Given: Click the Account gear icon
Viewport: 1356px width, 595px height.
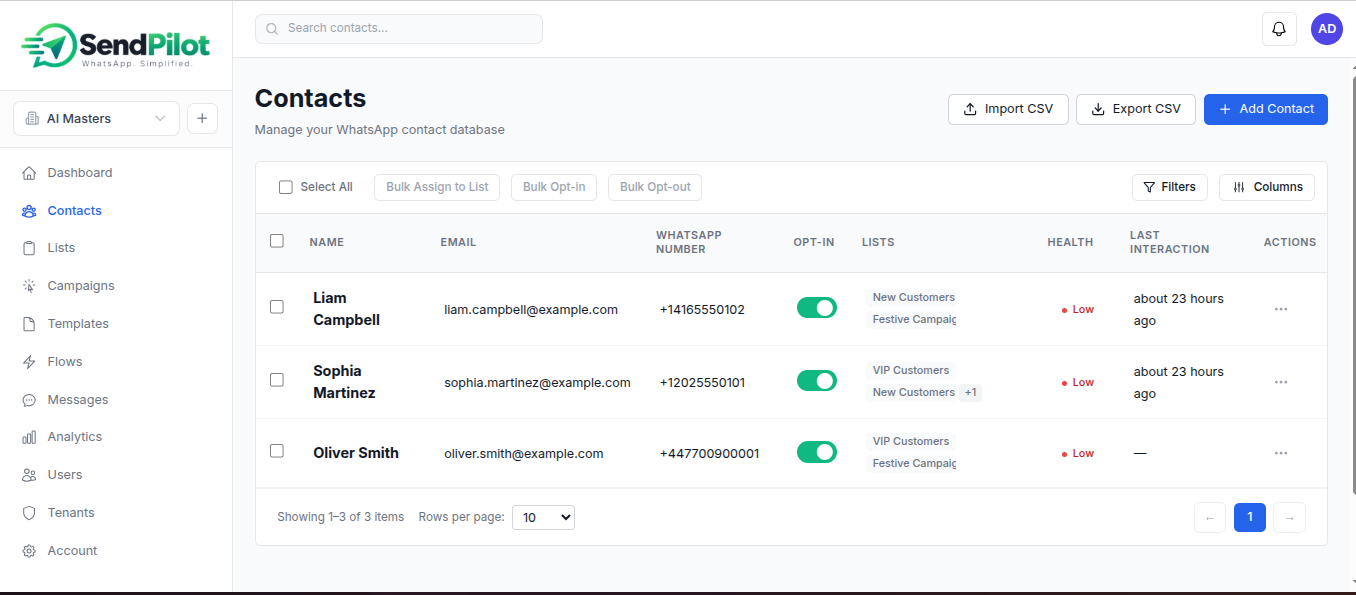Looking at the screenshot, I should tap(29, 551).
